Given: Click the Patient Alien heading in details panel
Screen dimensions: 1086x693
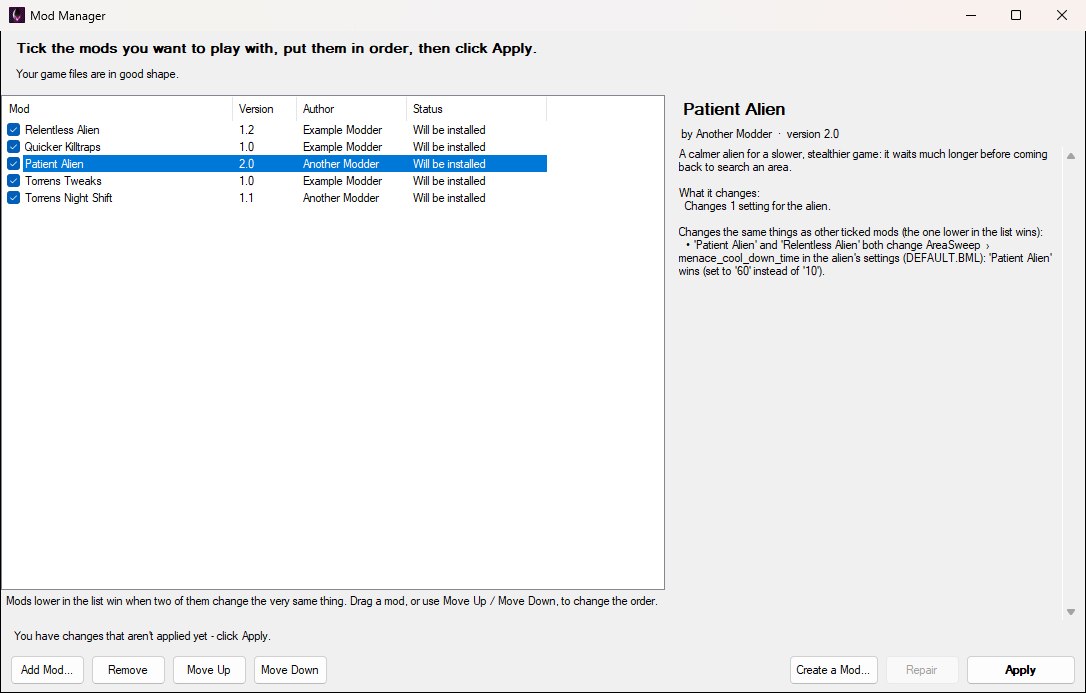Looking at the screenshot, I should click(734, 109).
